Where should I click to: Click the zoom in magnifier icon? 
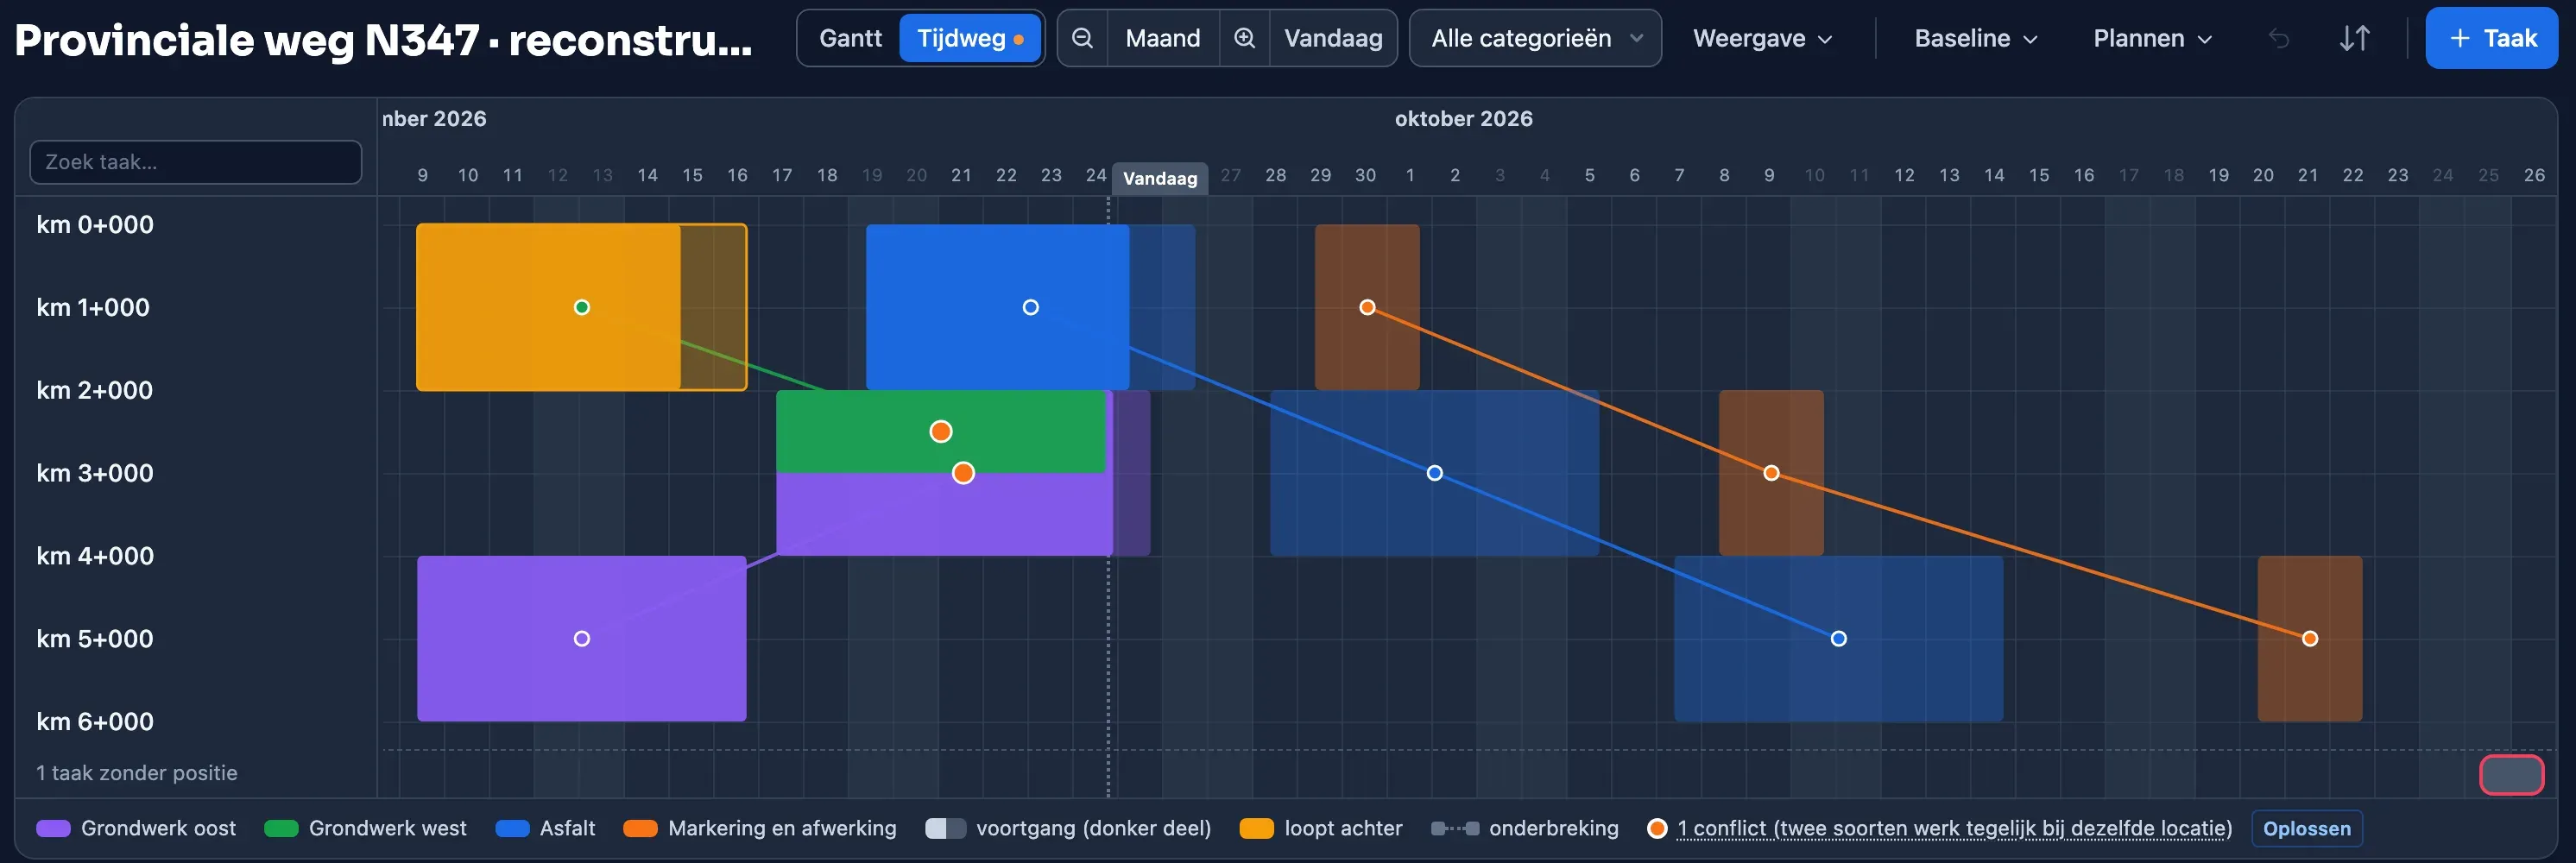click(x=1244, y=38)
